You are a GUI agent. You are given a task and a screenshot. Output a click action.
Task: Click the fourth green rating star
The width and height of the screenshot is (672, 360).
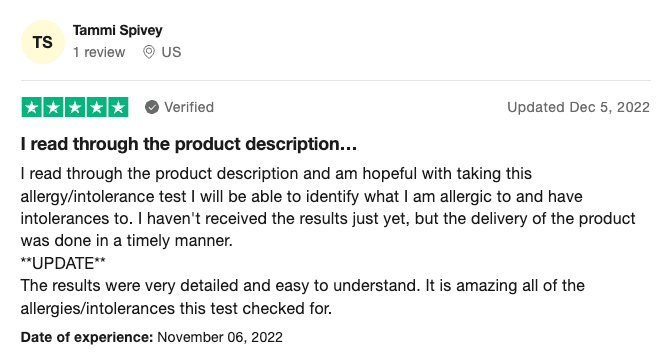[96, 107]
